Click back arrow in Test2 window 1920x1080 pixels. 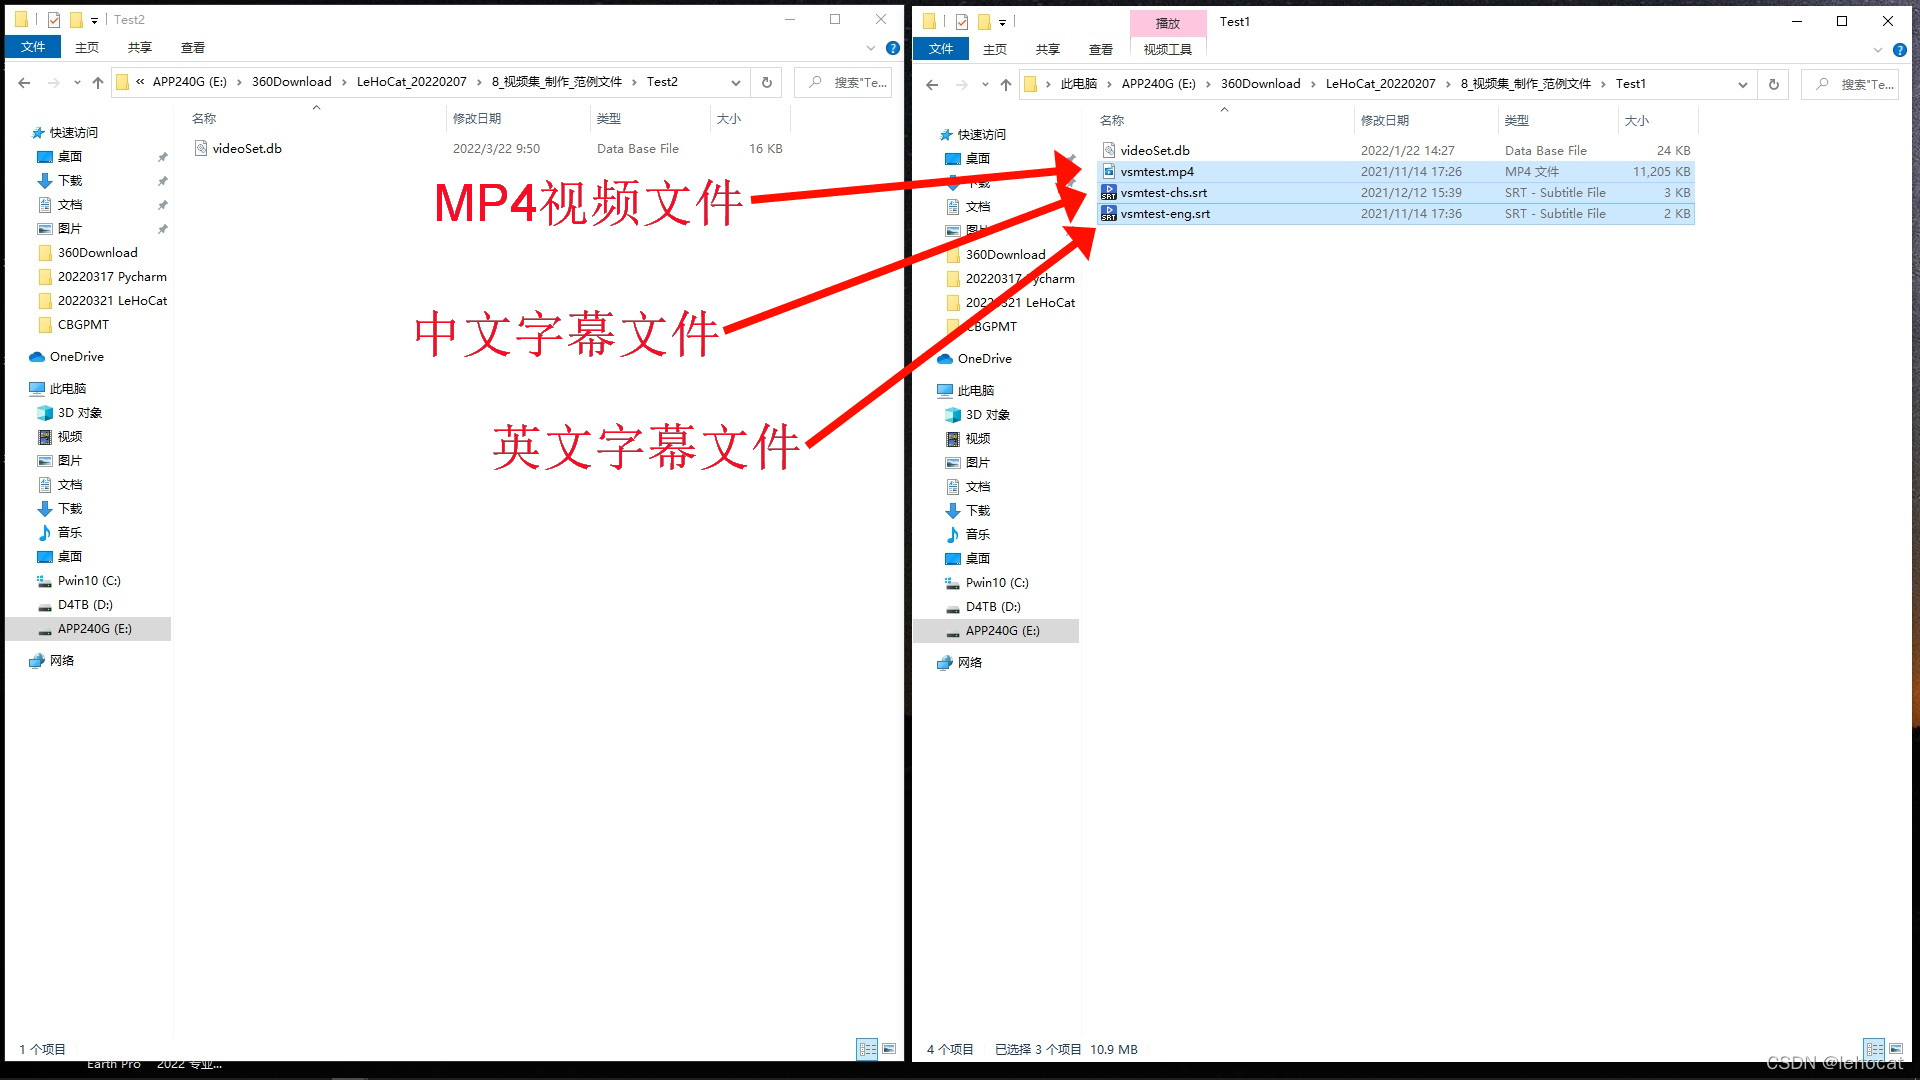click(x=24, y=82)
